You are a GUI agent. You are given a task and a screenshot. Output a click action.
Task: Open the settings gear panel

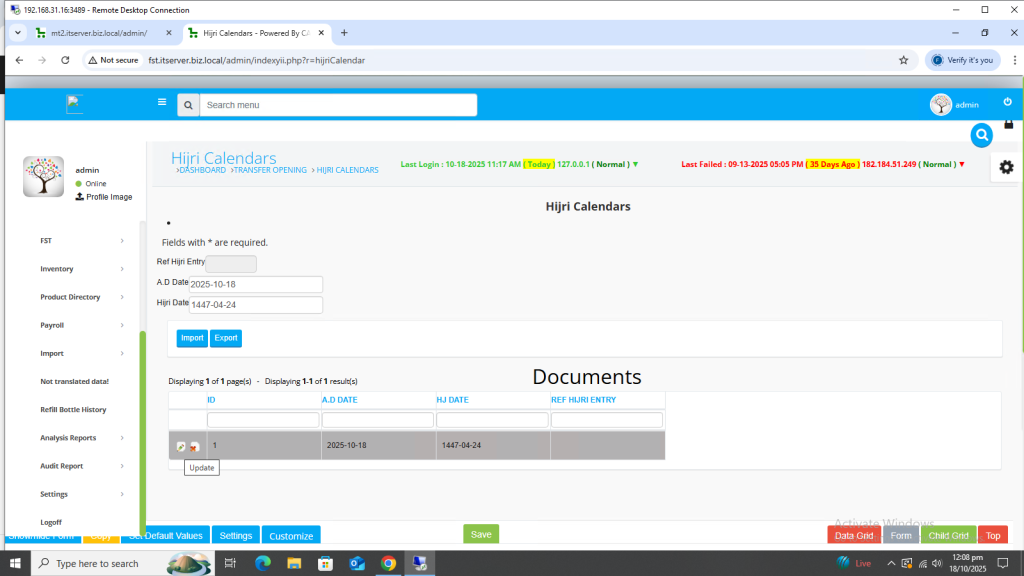(x=1006, y=167)
